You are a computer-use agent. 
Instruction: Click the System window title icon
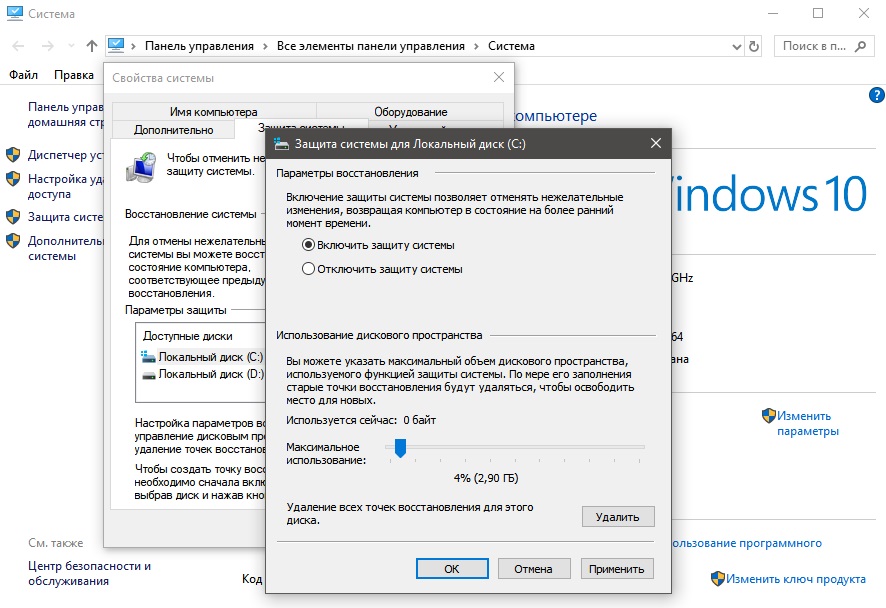(15, 13)
